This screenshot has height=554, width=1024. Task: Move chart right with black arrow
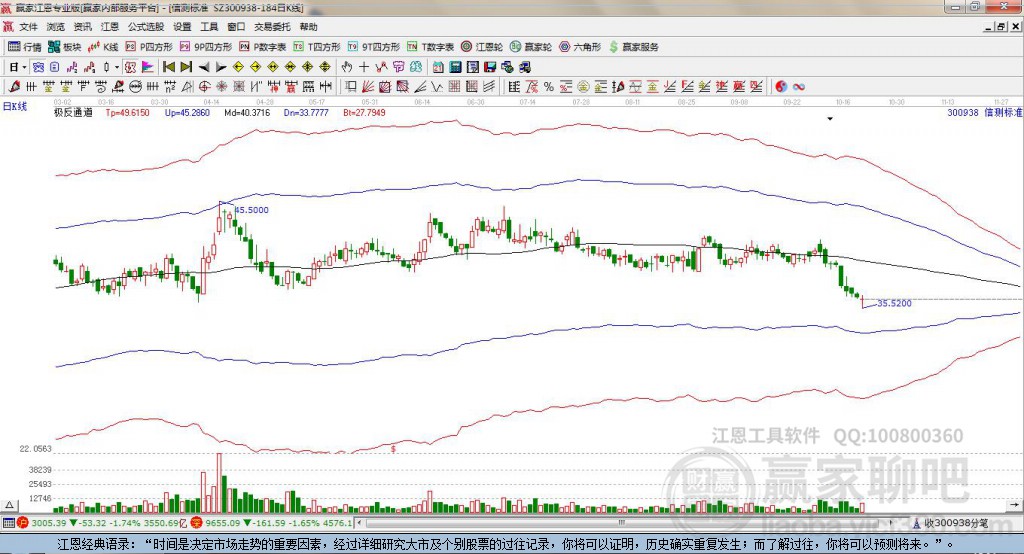[x=221, y=67]
